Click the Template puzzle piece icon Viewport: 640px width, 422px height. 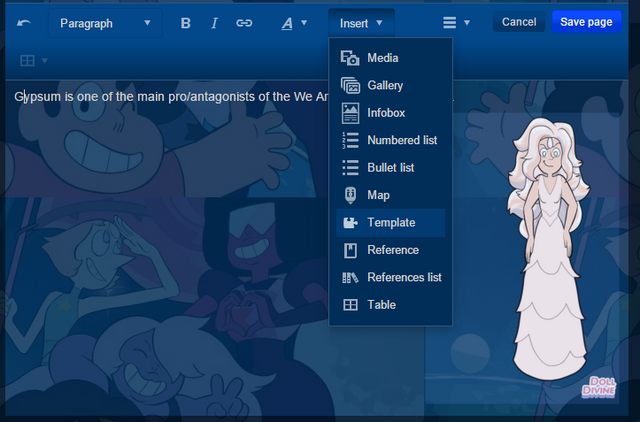coord(350,223)
